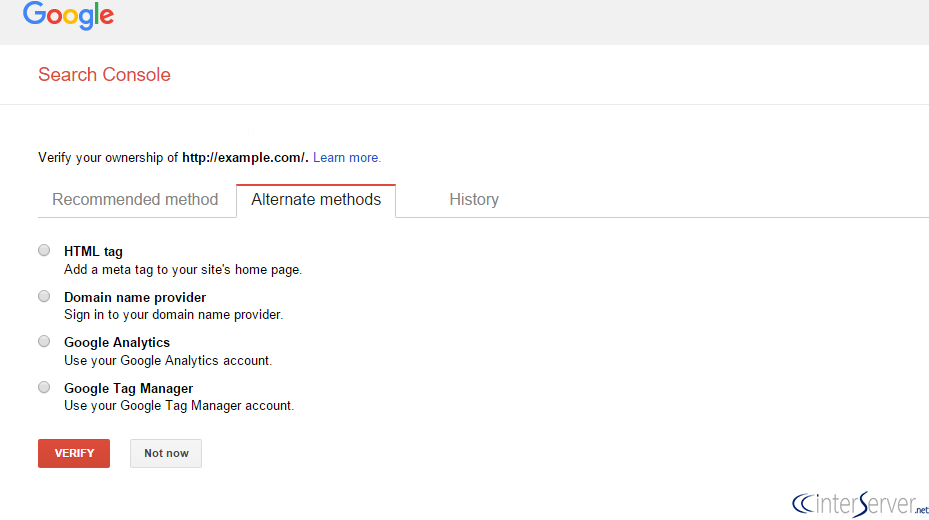Click 'Add a meta tag to your site's home page.'
This screenshot has height=520, width=929.
click(x=183, y=270)
